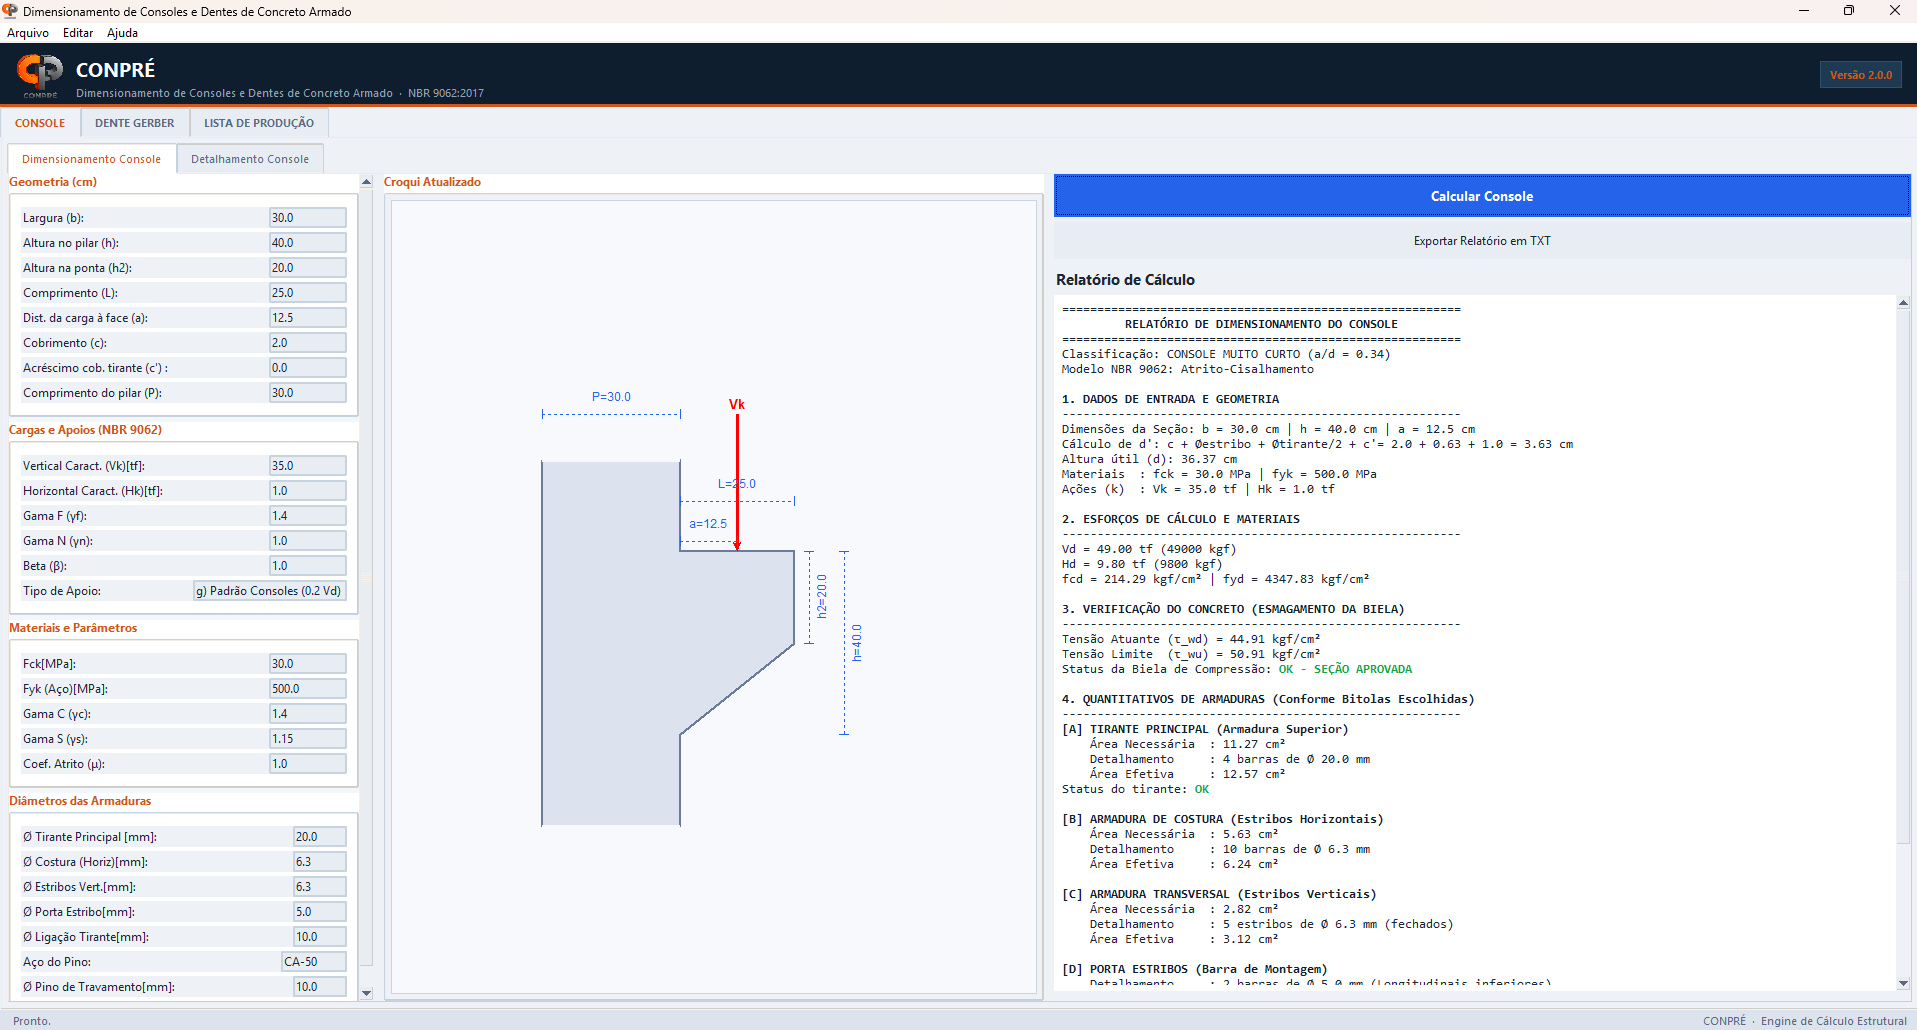Click the Coef. Atrito (μ) input field

[308, 764]
